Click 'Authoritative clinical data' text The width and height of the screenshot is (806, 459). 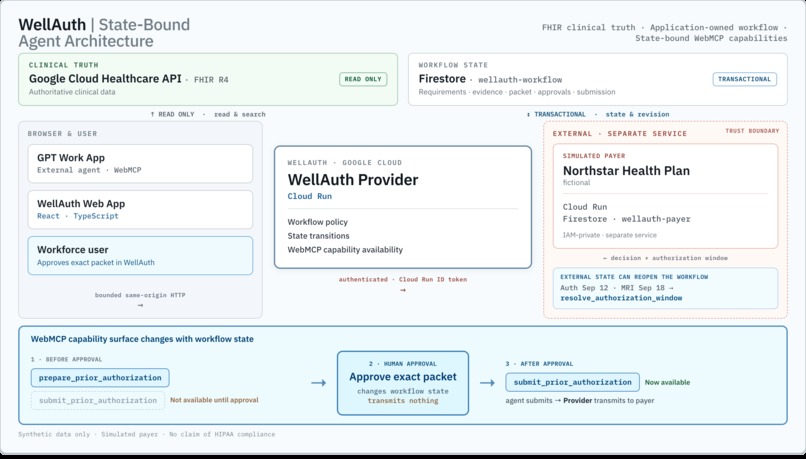pos(72,92)
